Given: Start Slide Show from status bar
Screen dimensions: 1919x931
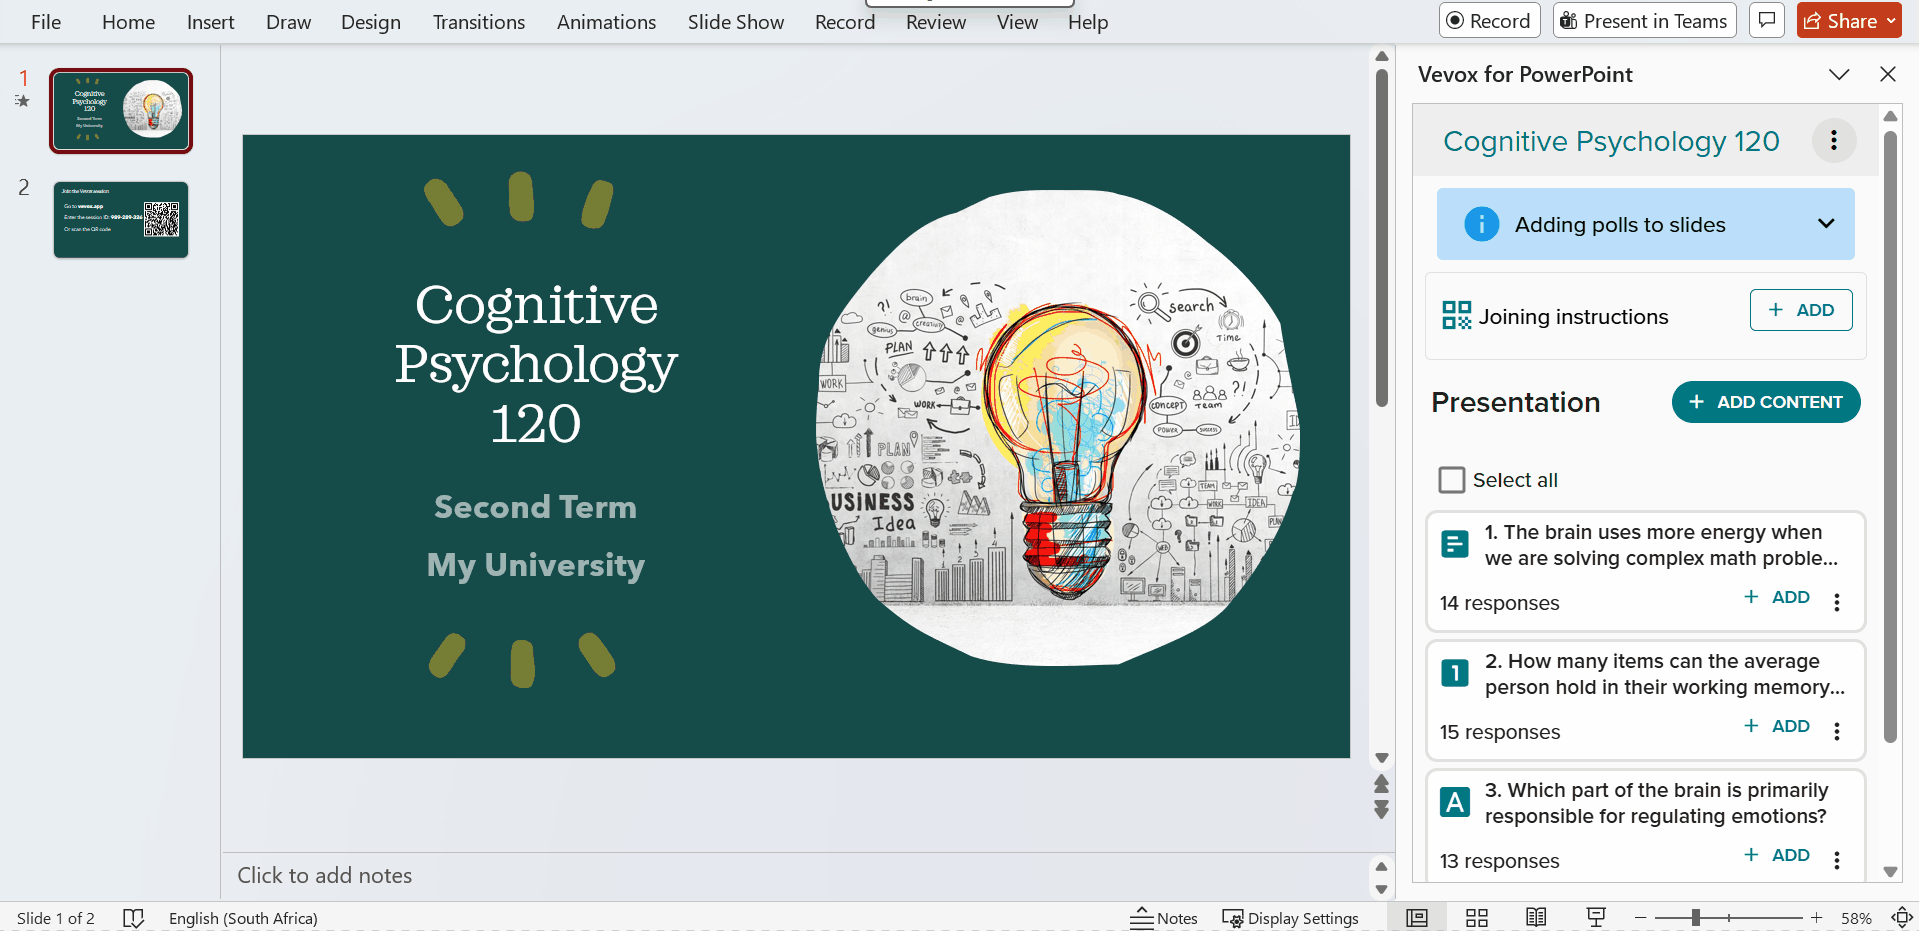Looking at the screenshot, I should (x=1596, y=918).
